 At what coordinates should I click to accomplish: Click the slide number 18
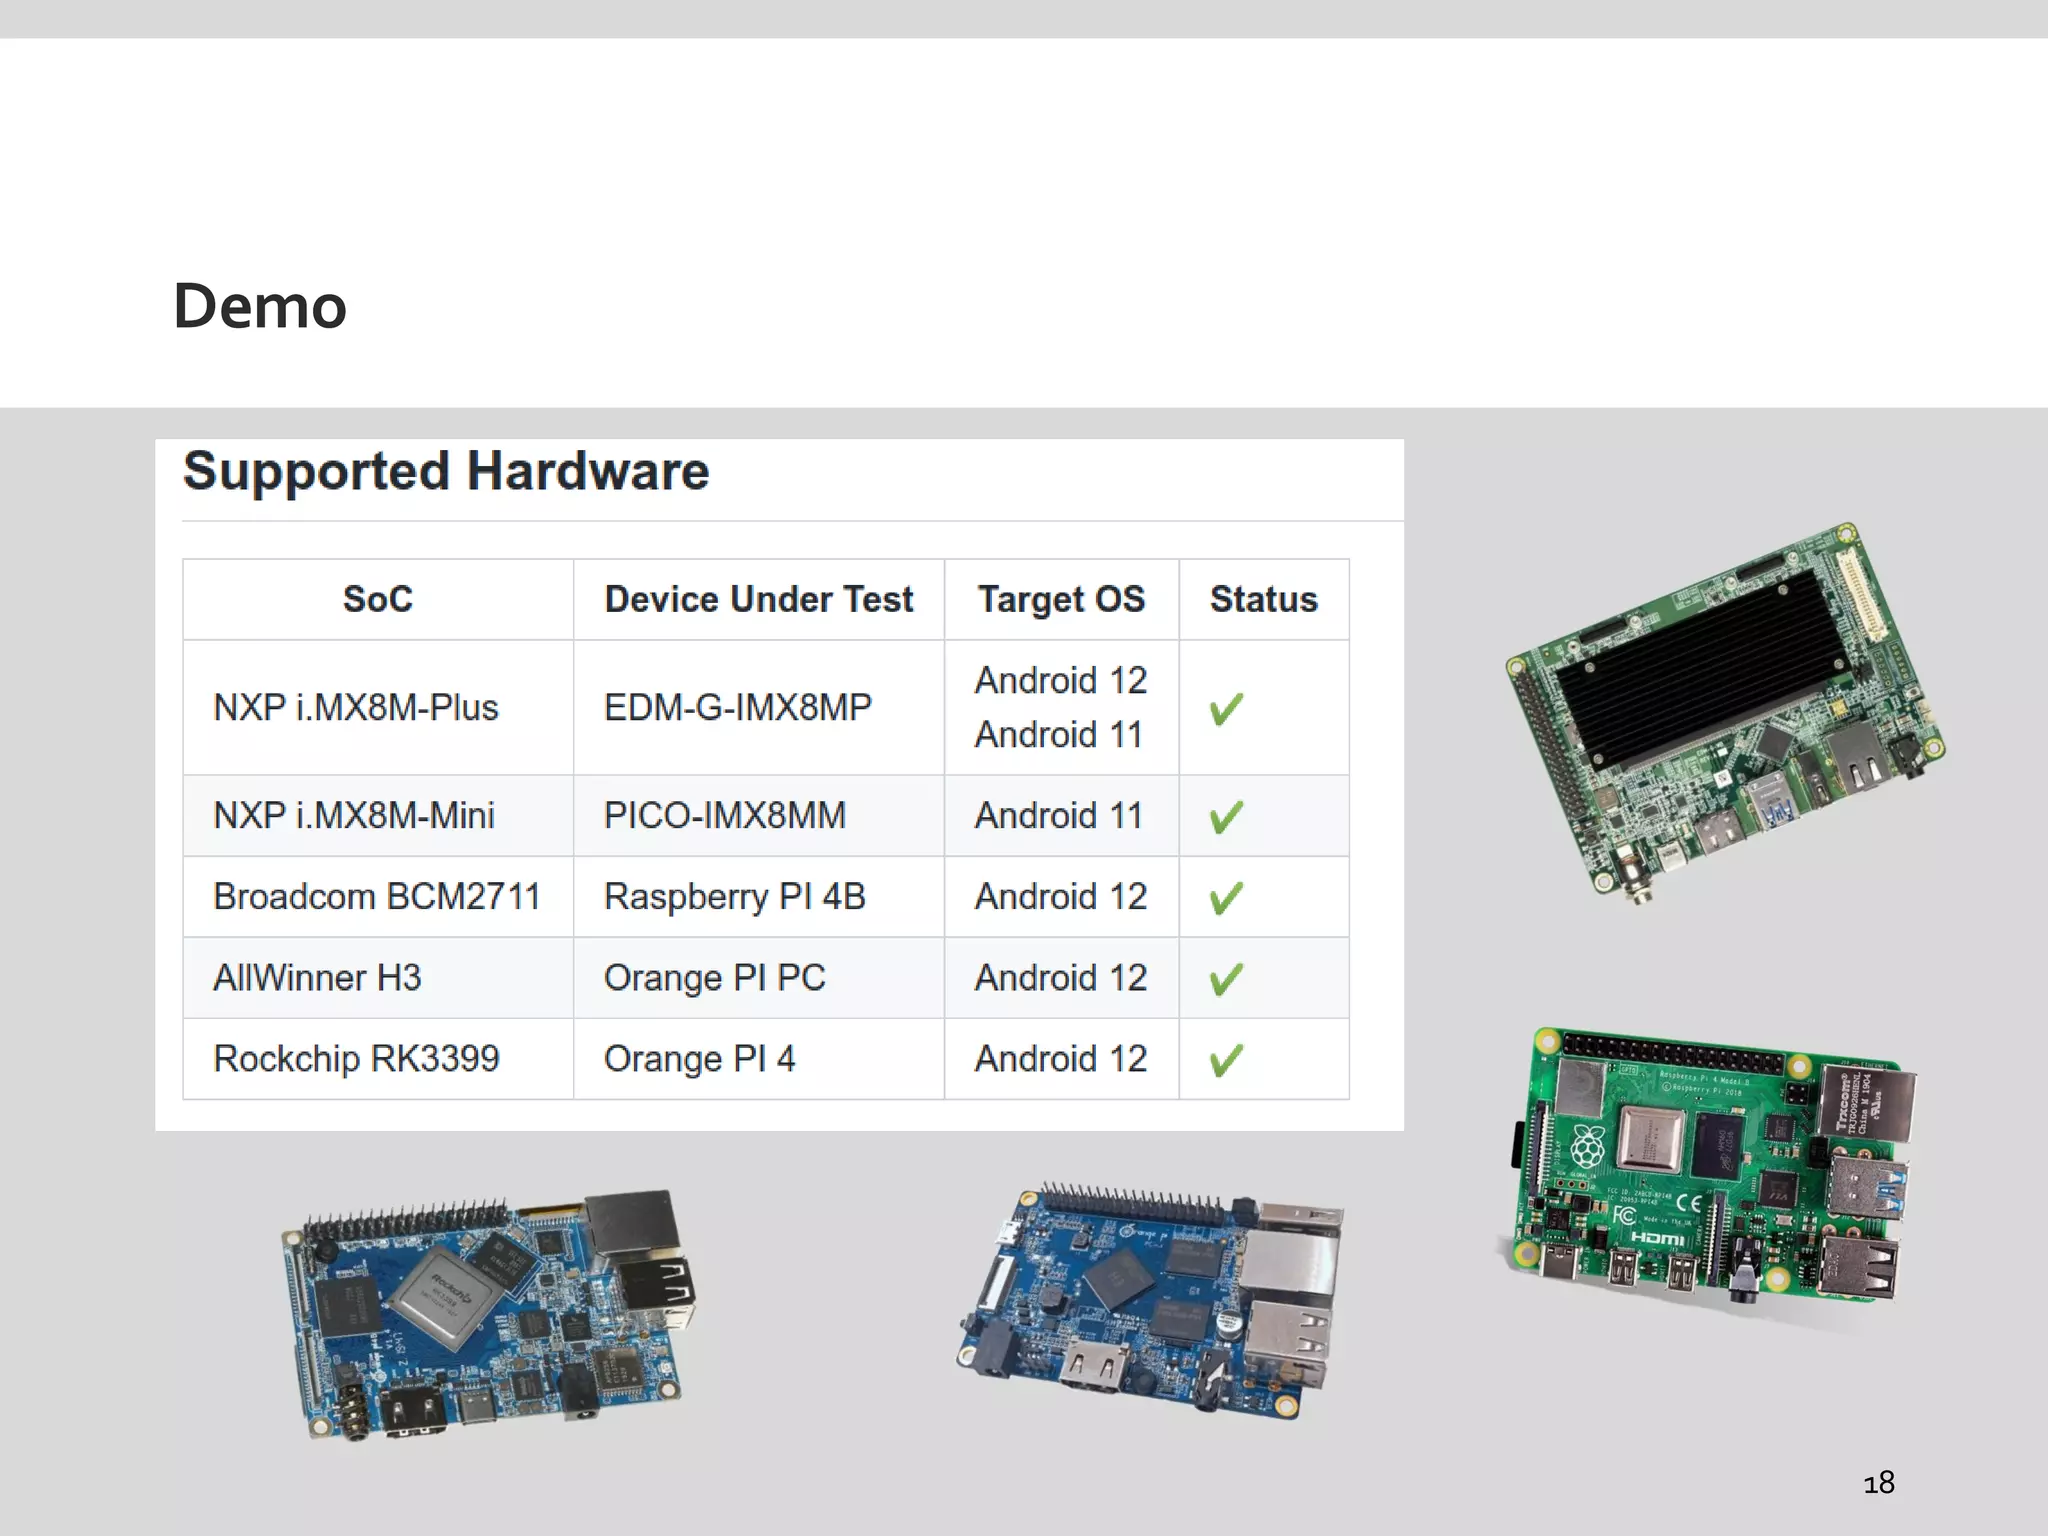click(x=1879, y=1482)
